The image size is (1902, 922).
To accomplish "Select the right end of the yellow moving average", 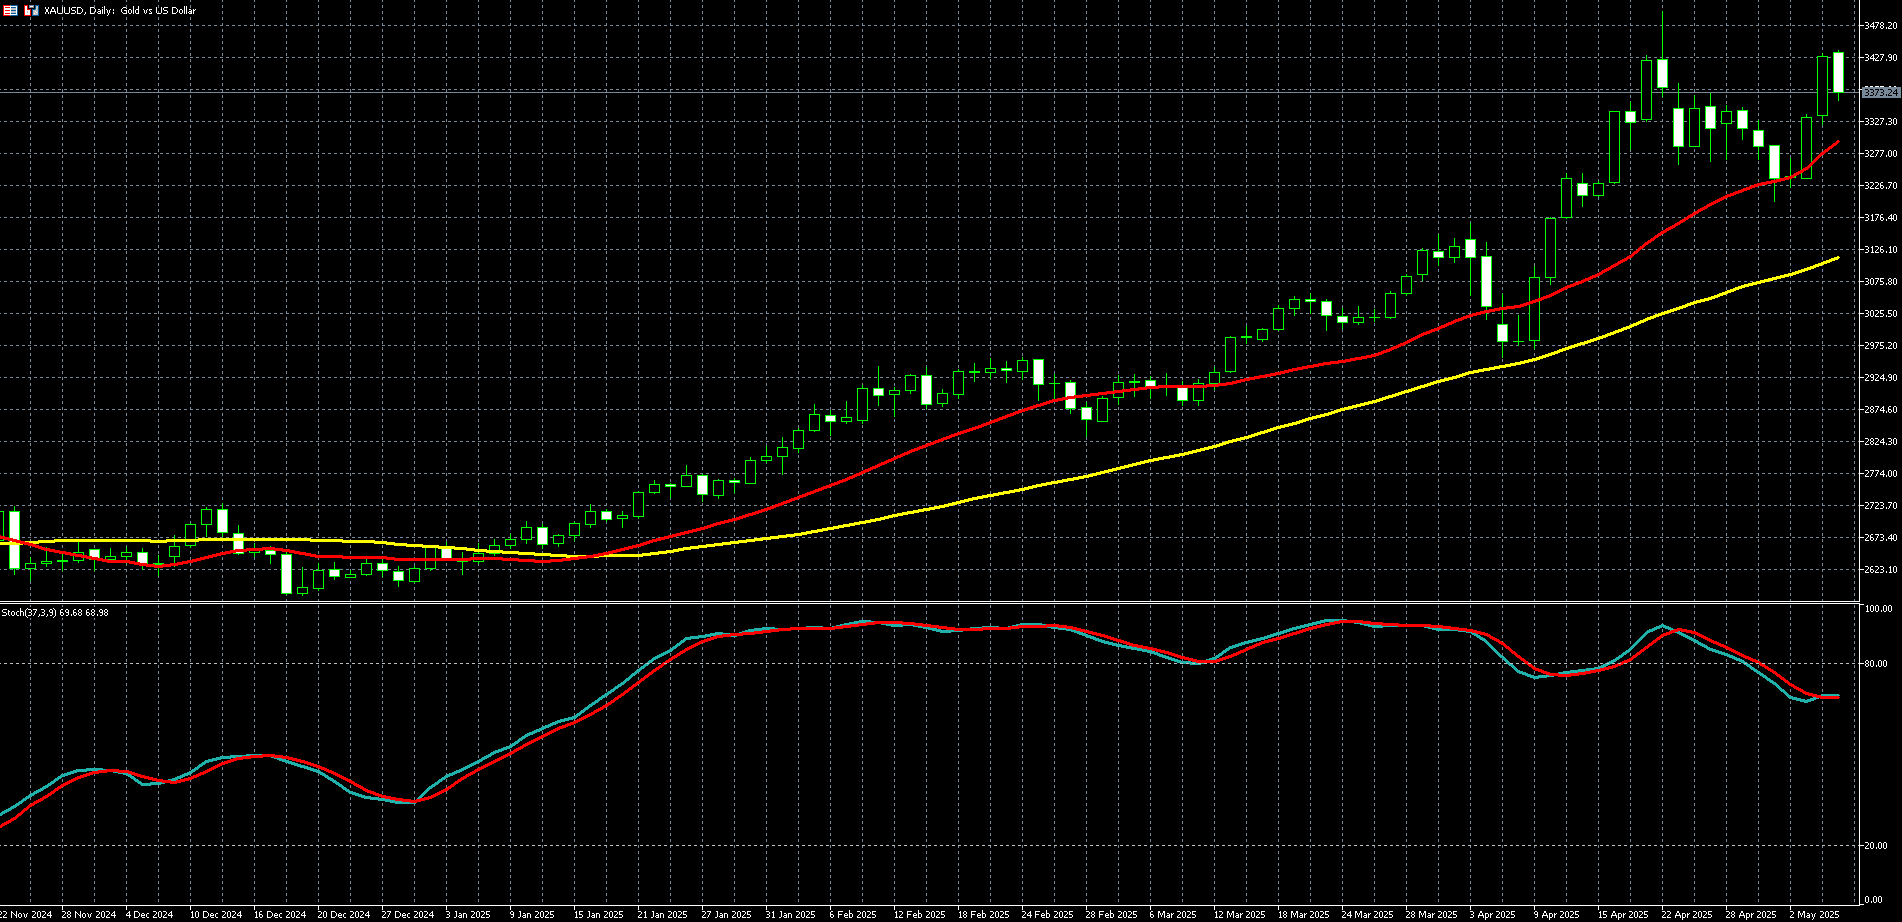I will (1836, 259).
